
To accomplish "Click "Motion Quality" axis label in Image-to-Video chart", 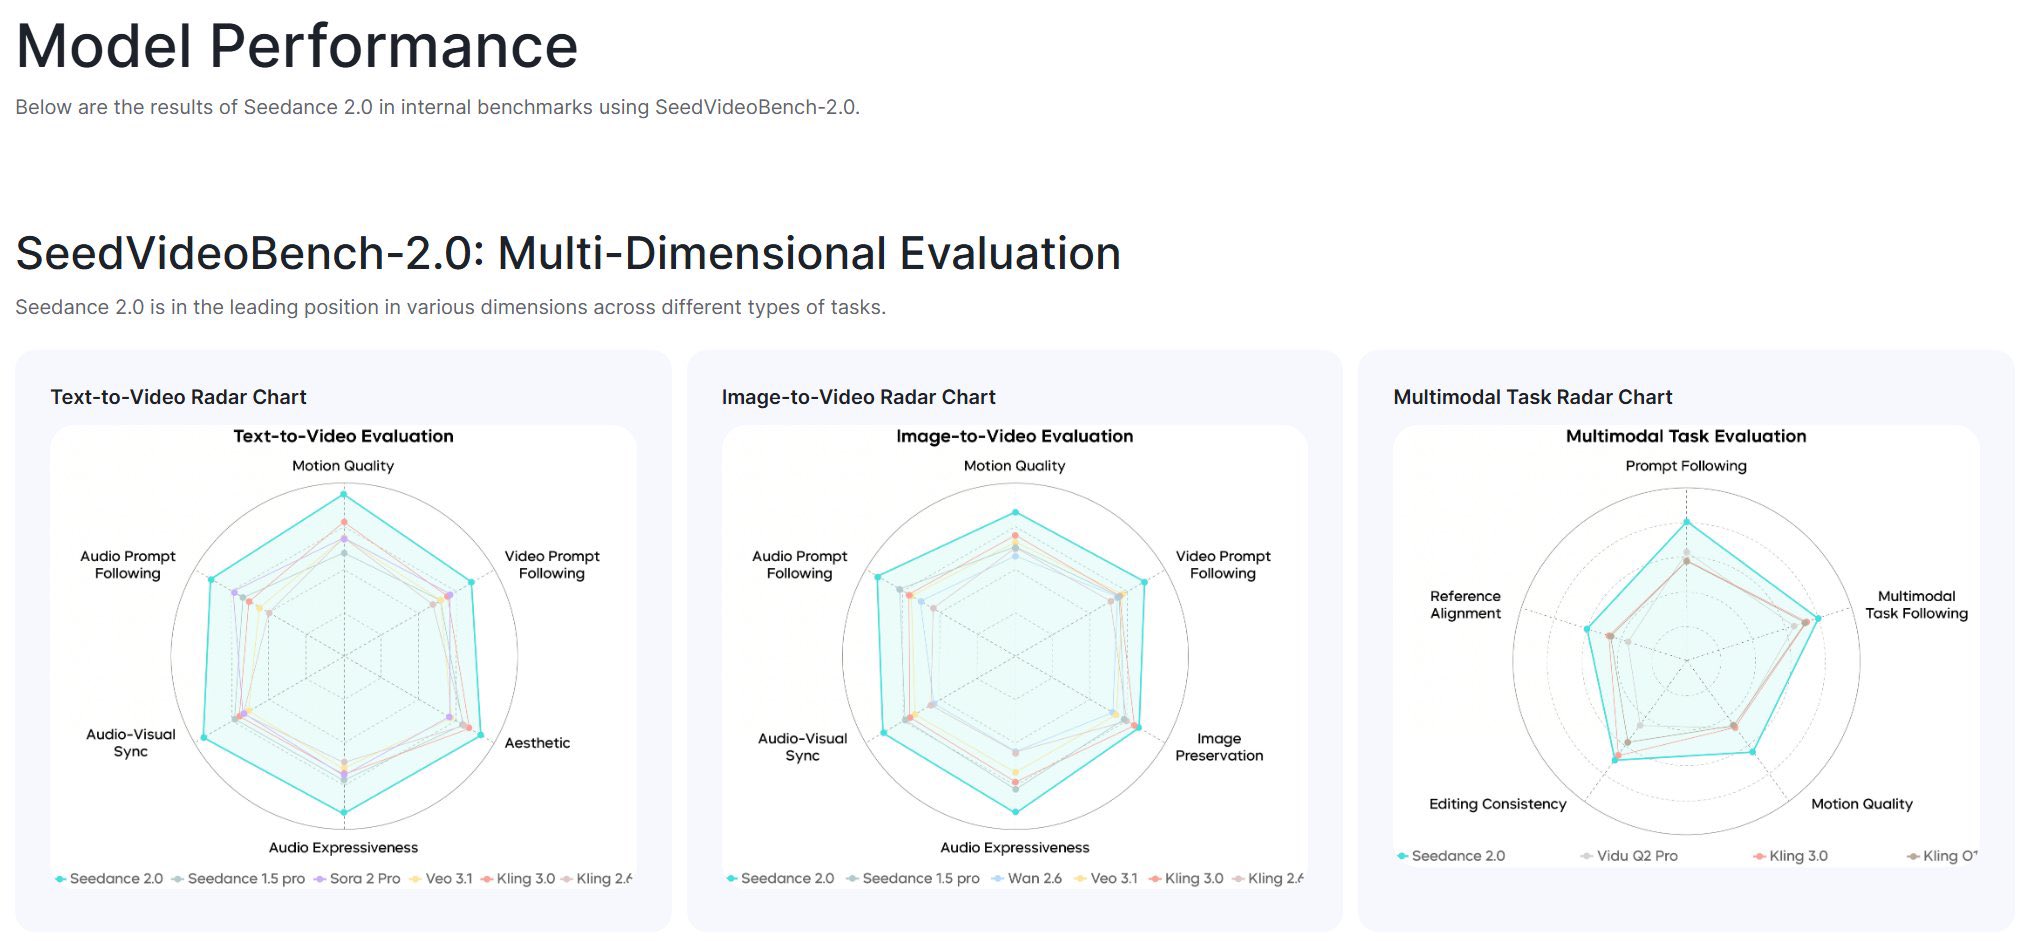I will (1014, 466).
